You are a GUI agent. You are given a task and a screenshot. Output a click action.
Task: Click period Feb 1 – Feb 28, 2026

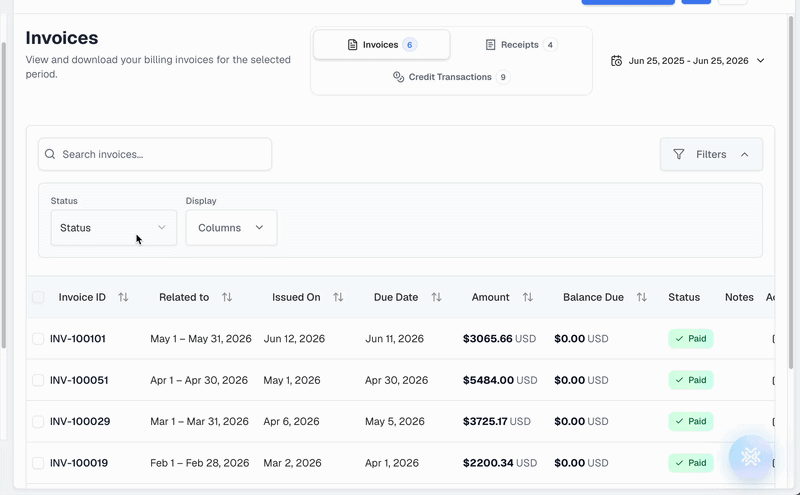point(200,463)
